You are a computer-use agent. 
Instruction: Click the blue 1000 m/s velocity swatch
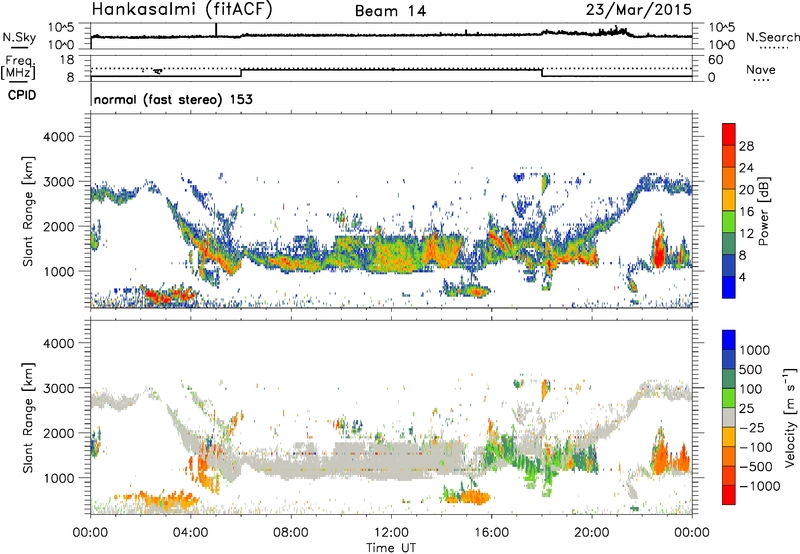click(x=729, y=340)
